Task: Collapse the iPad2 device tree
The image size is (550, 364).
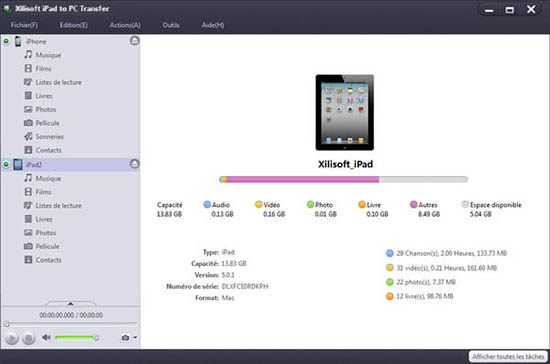Action: (x=134, y=164)
